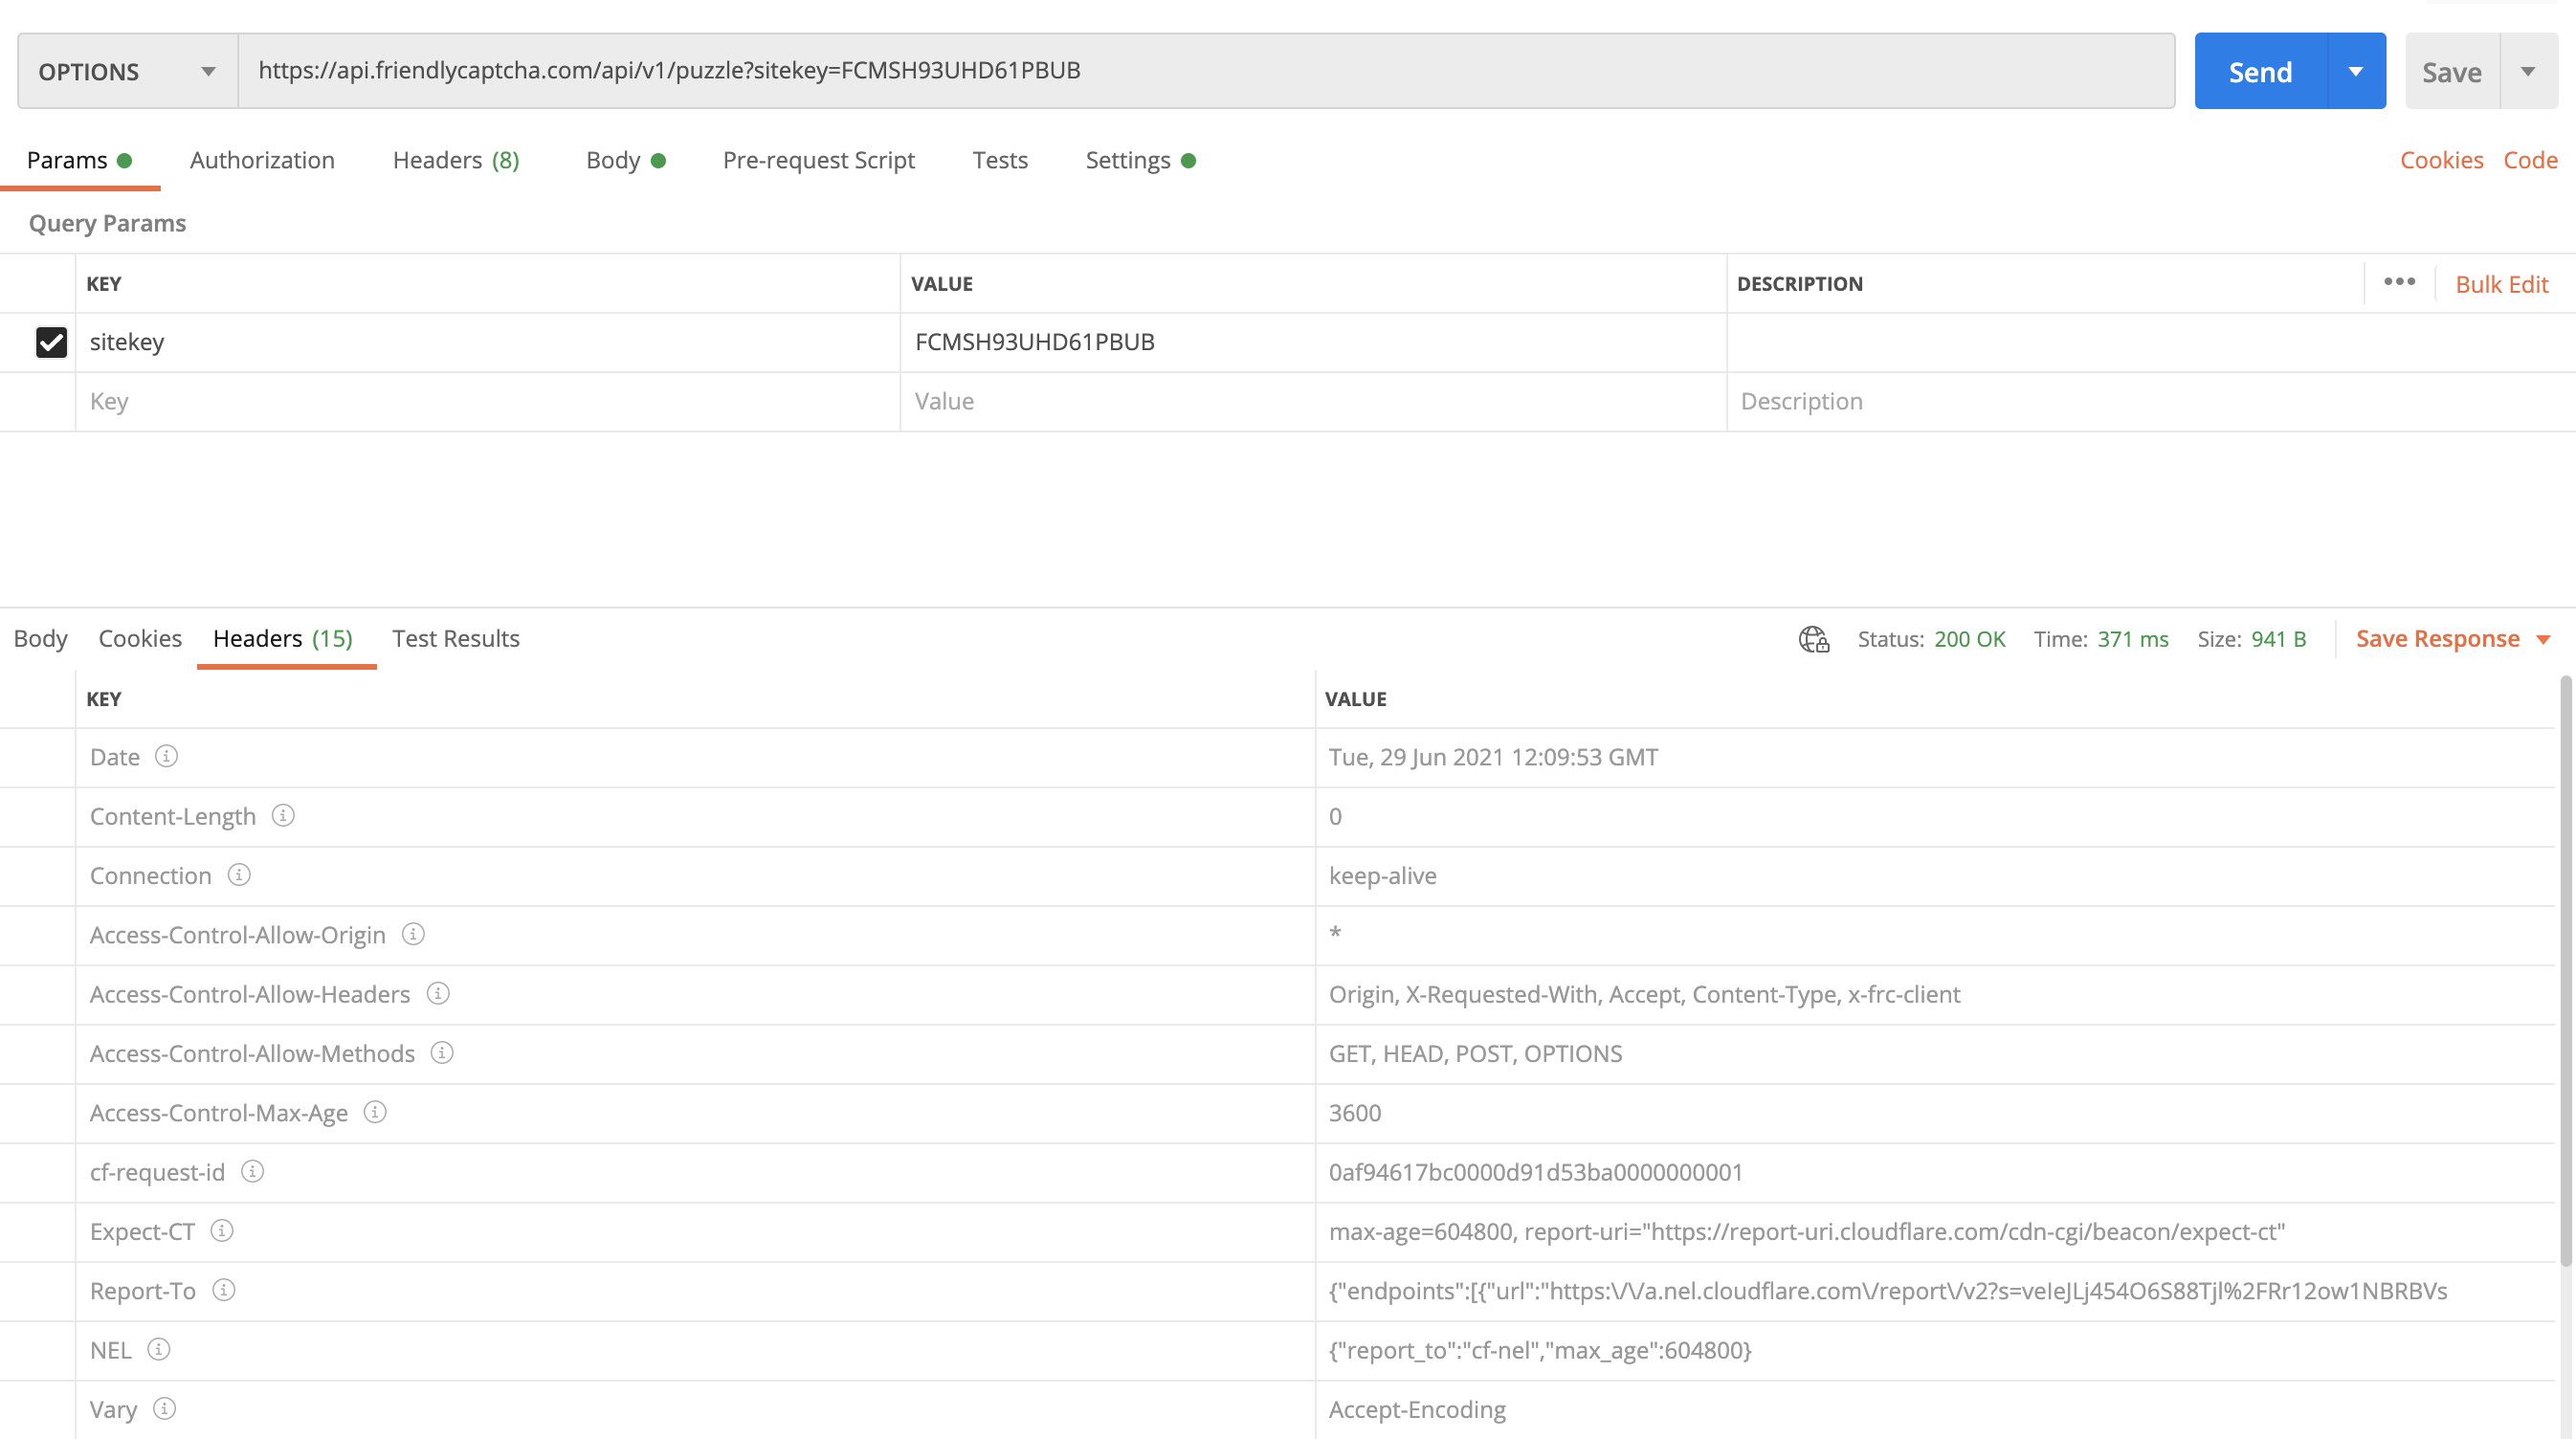
Task: Switch to response Body tab
Action: click(41, 638)
